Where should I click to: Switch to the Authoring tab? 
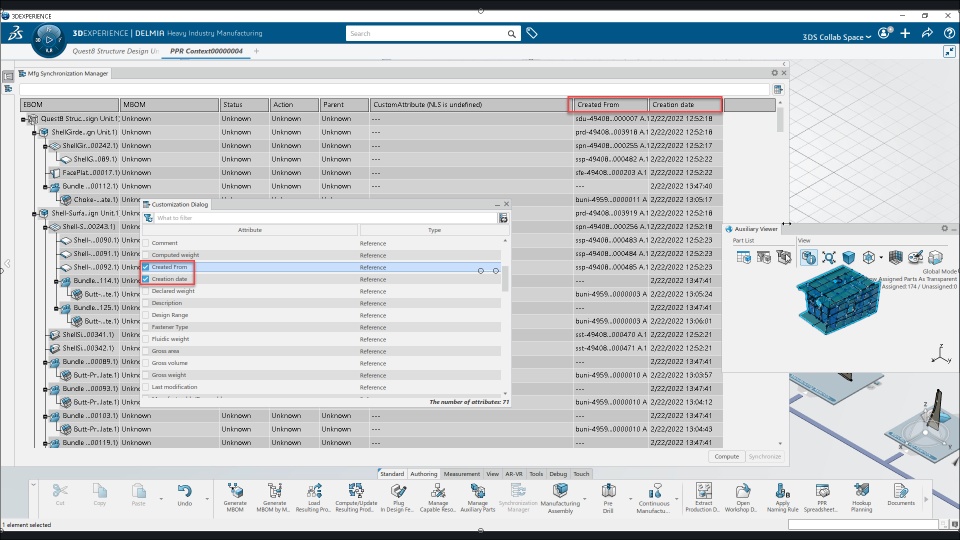tap(424, 474)
